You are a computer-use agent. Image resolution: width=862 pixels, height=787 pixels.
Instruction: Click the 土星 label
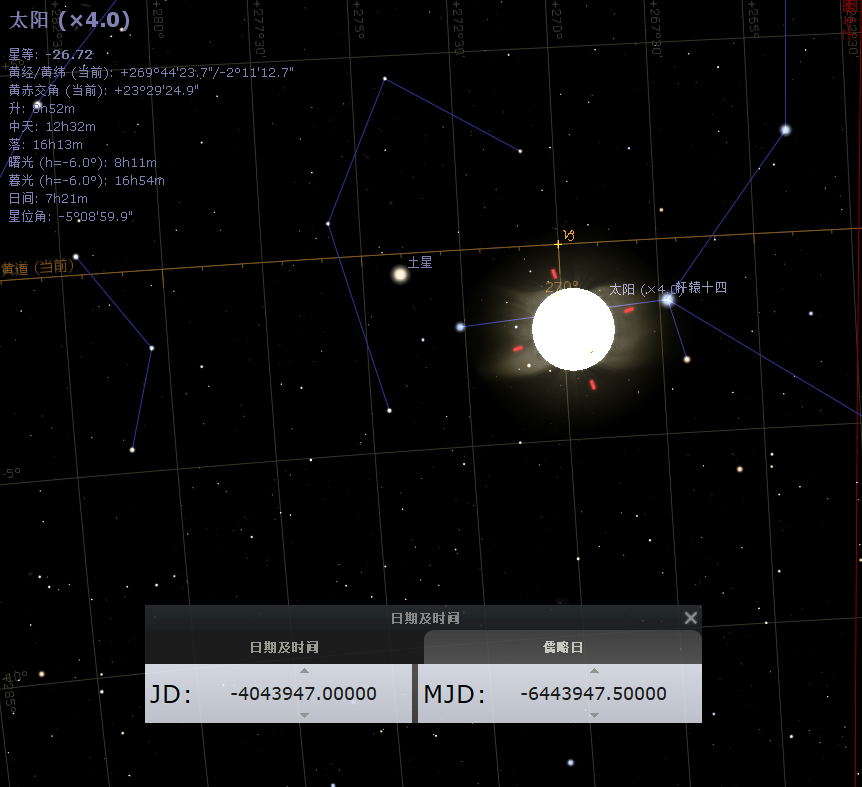pyautogui.click(x=420, y=262)
